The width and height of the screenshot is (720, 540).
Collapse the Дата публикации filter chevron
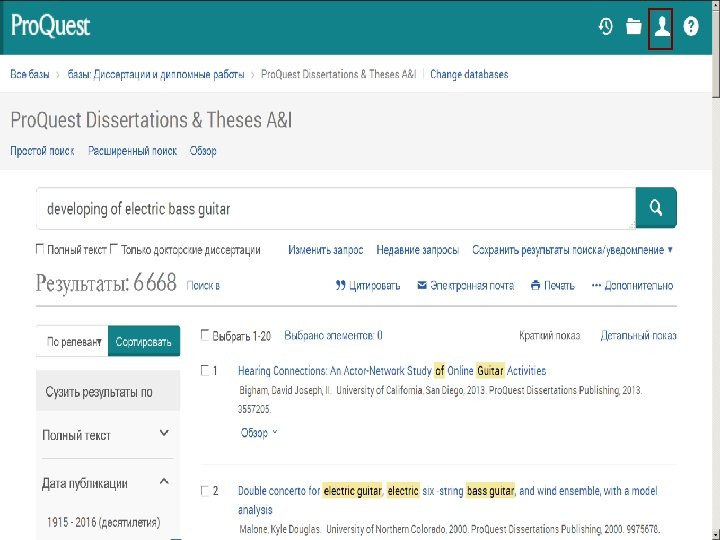[x=164, y=482]
